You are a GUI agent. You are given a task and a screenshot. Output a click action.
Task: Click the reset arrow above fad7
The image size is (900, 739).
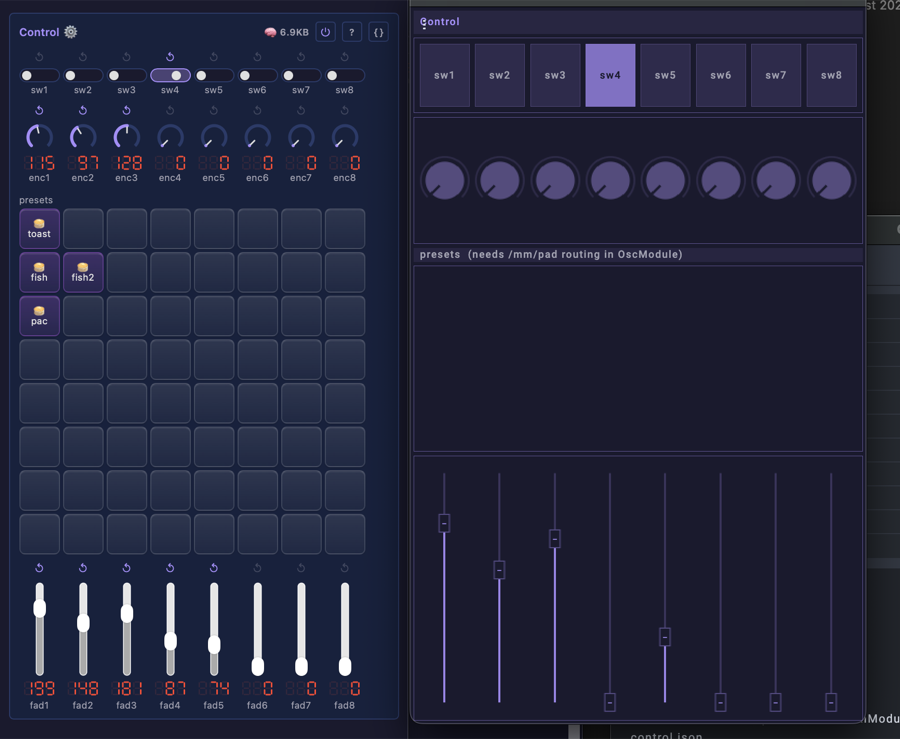[x=301, y=567]
